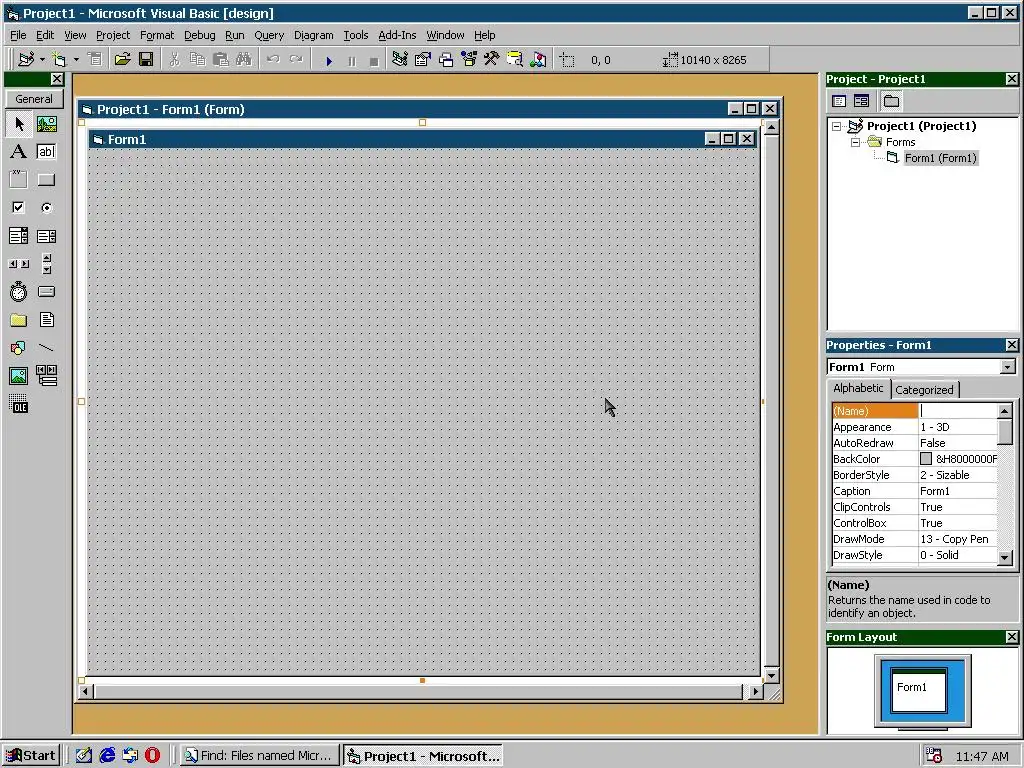Click the (Name) property value field
The width and height of the screenshot is (1024, 768).
point(957,411)
